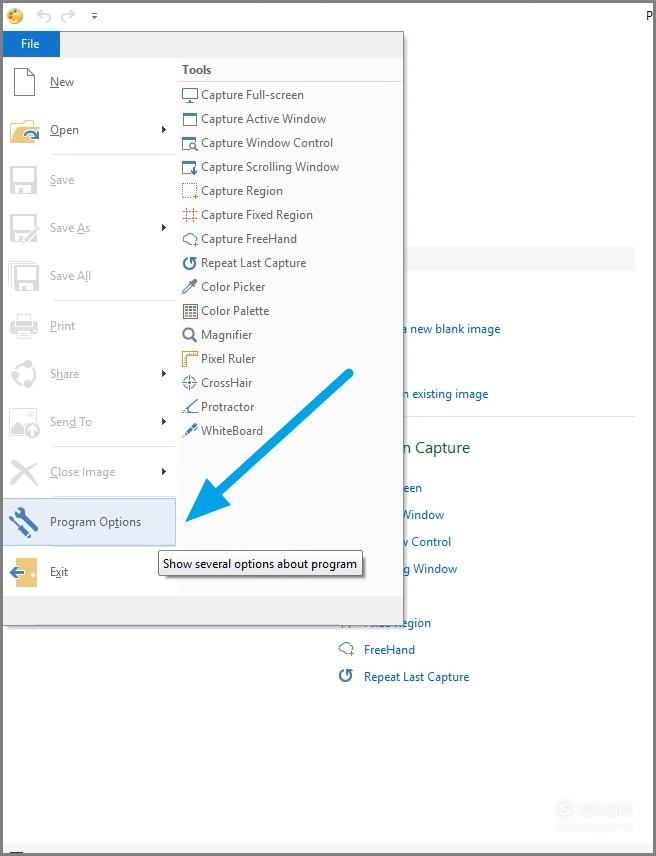
Task: Select Capture Scrolling Window label
Action: [x=270, y=167]
